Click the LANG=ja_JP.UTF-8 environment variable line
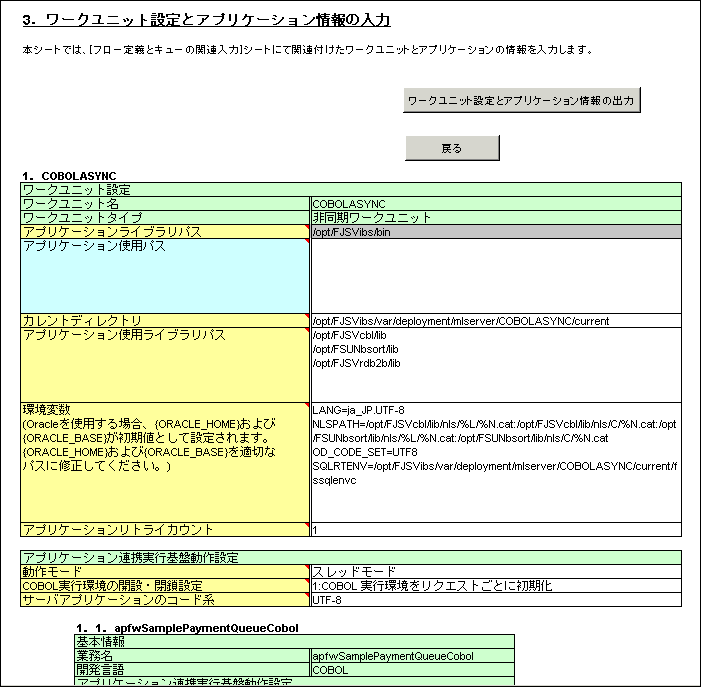 tap(358, 410)
